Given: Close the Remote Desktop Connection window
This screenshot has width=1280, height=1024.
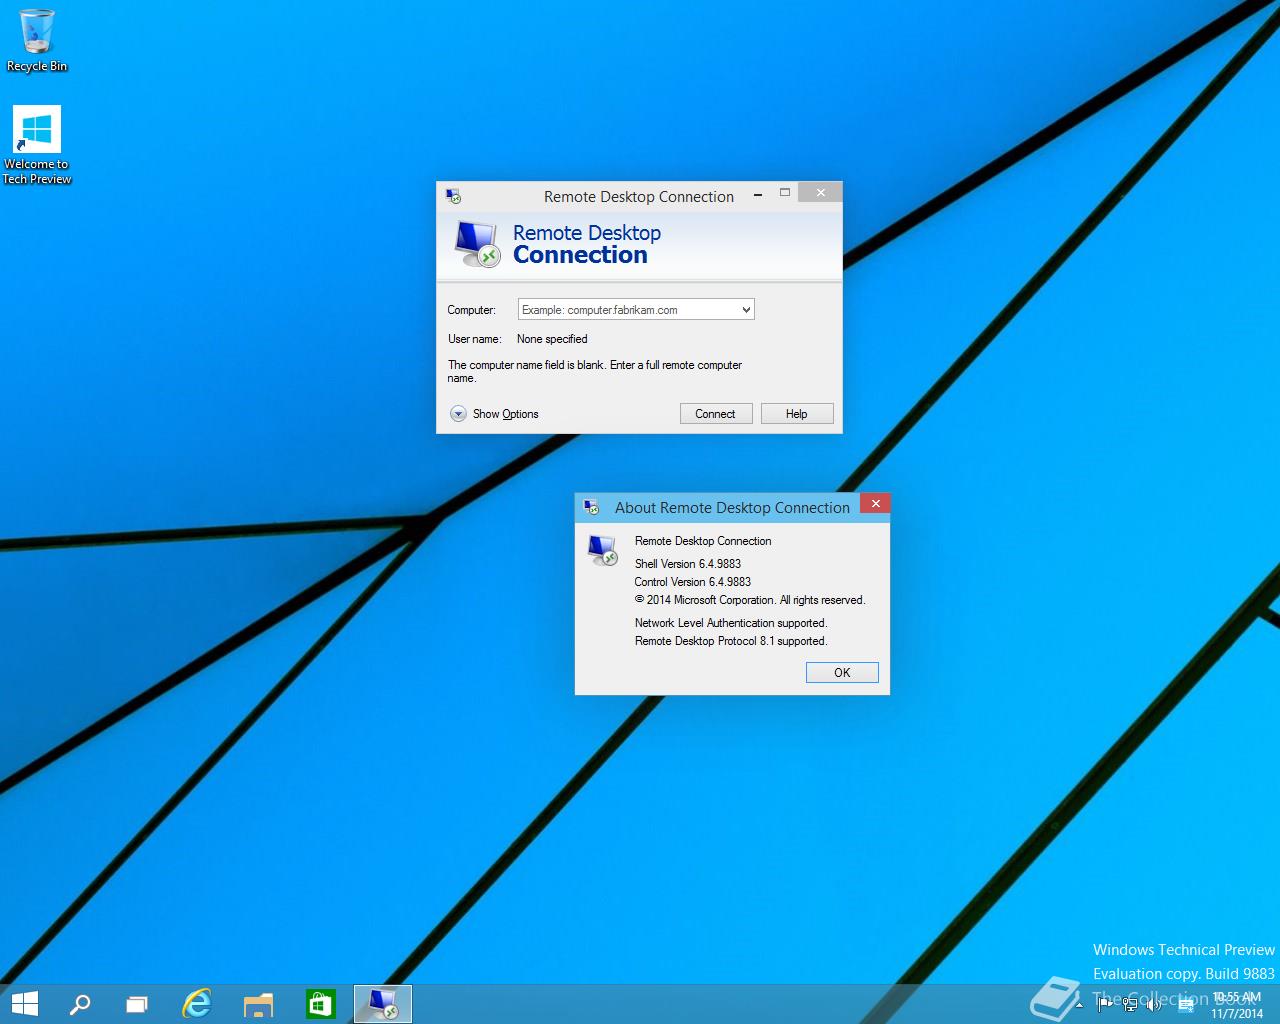Looking at the screenshot, I should (820, 193).
